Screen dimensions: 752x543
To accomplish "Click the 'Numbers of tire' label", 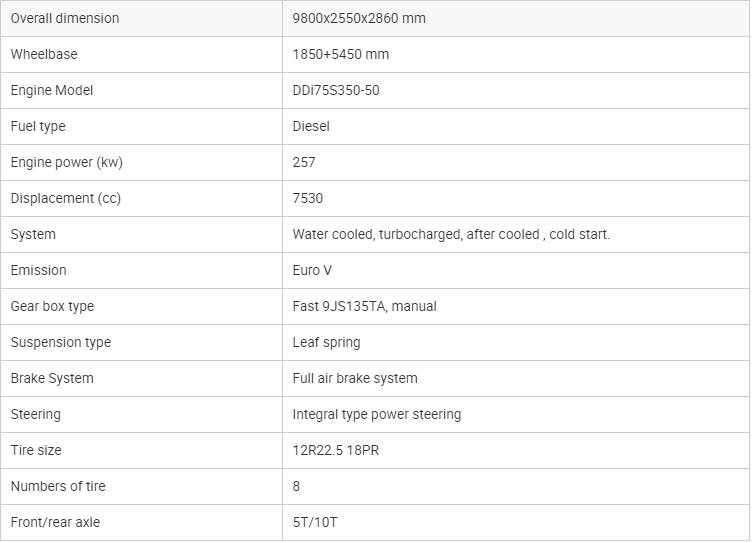I will [58, 486].
